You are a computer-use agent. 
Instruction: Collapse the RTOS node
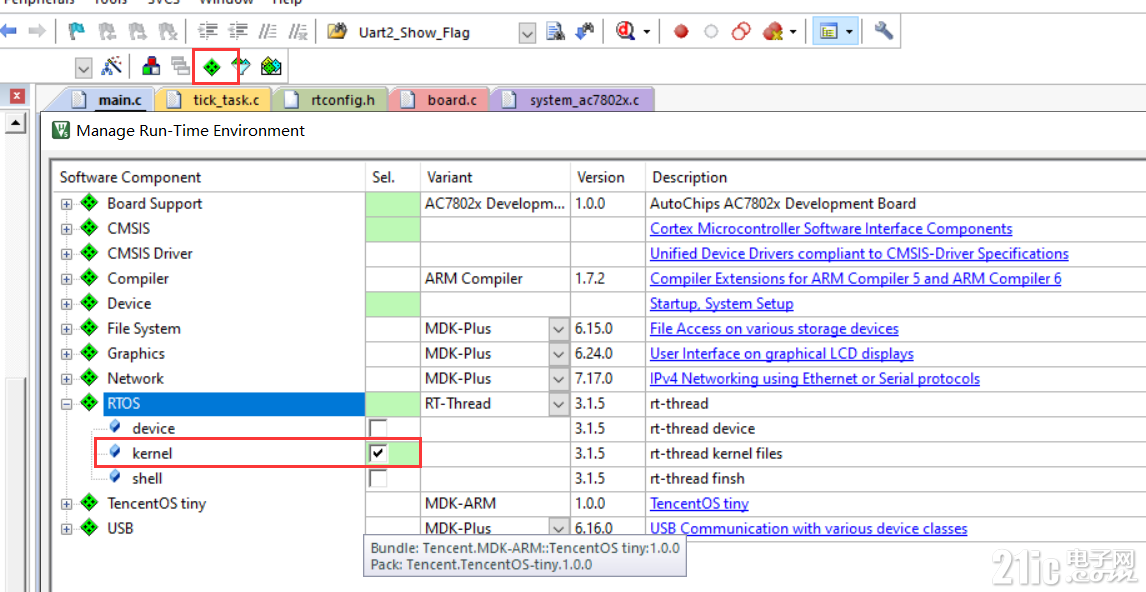click(x=67, y=404)
